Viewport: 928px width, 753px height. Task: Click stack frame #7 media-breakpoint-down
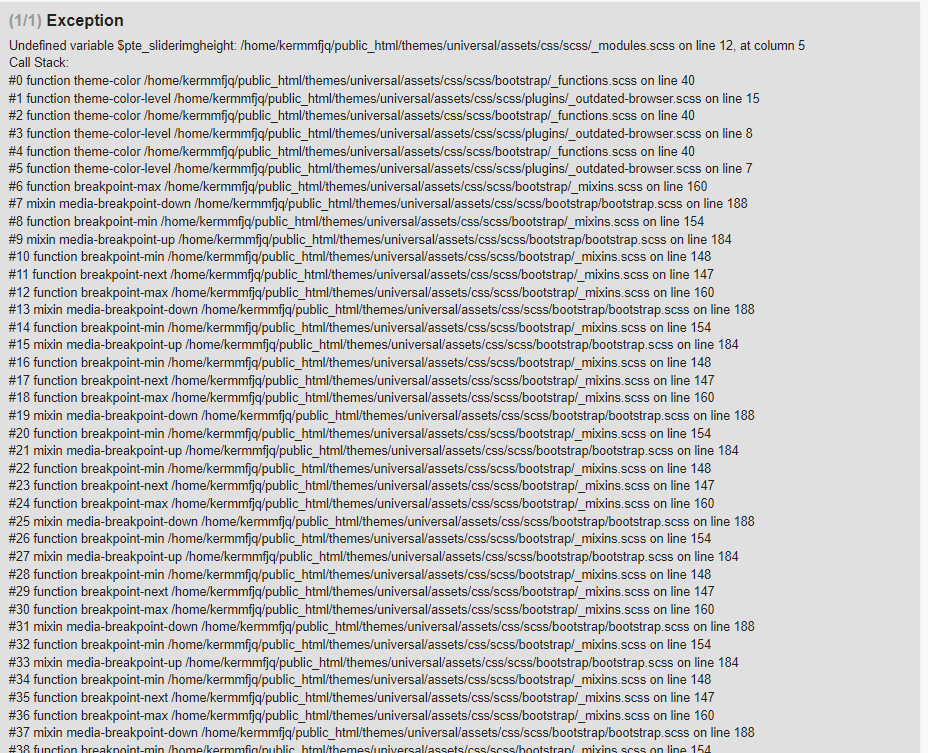378,204
